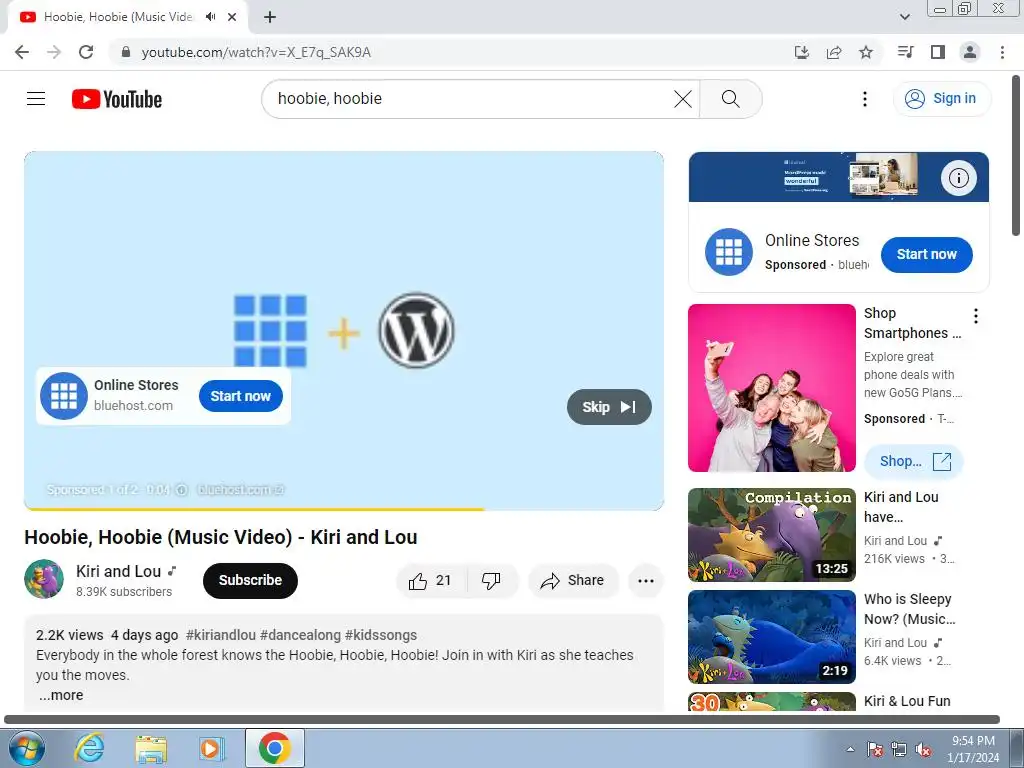The image size is (1024, 768).
Task: Bookmark this tab with star
Action: coord(866,52)
